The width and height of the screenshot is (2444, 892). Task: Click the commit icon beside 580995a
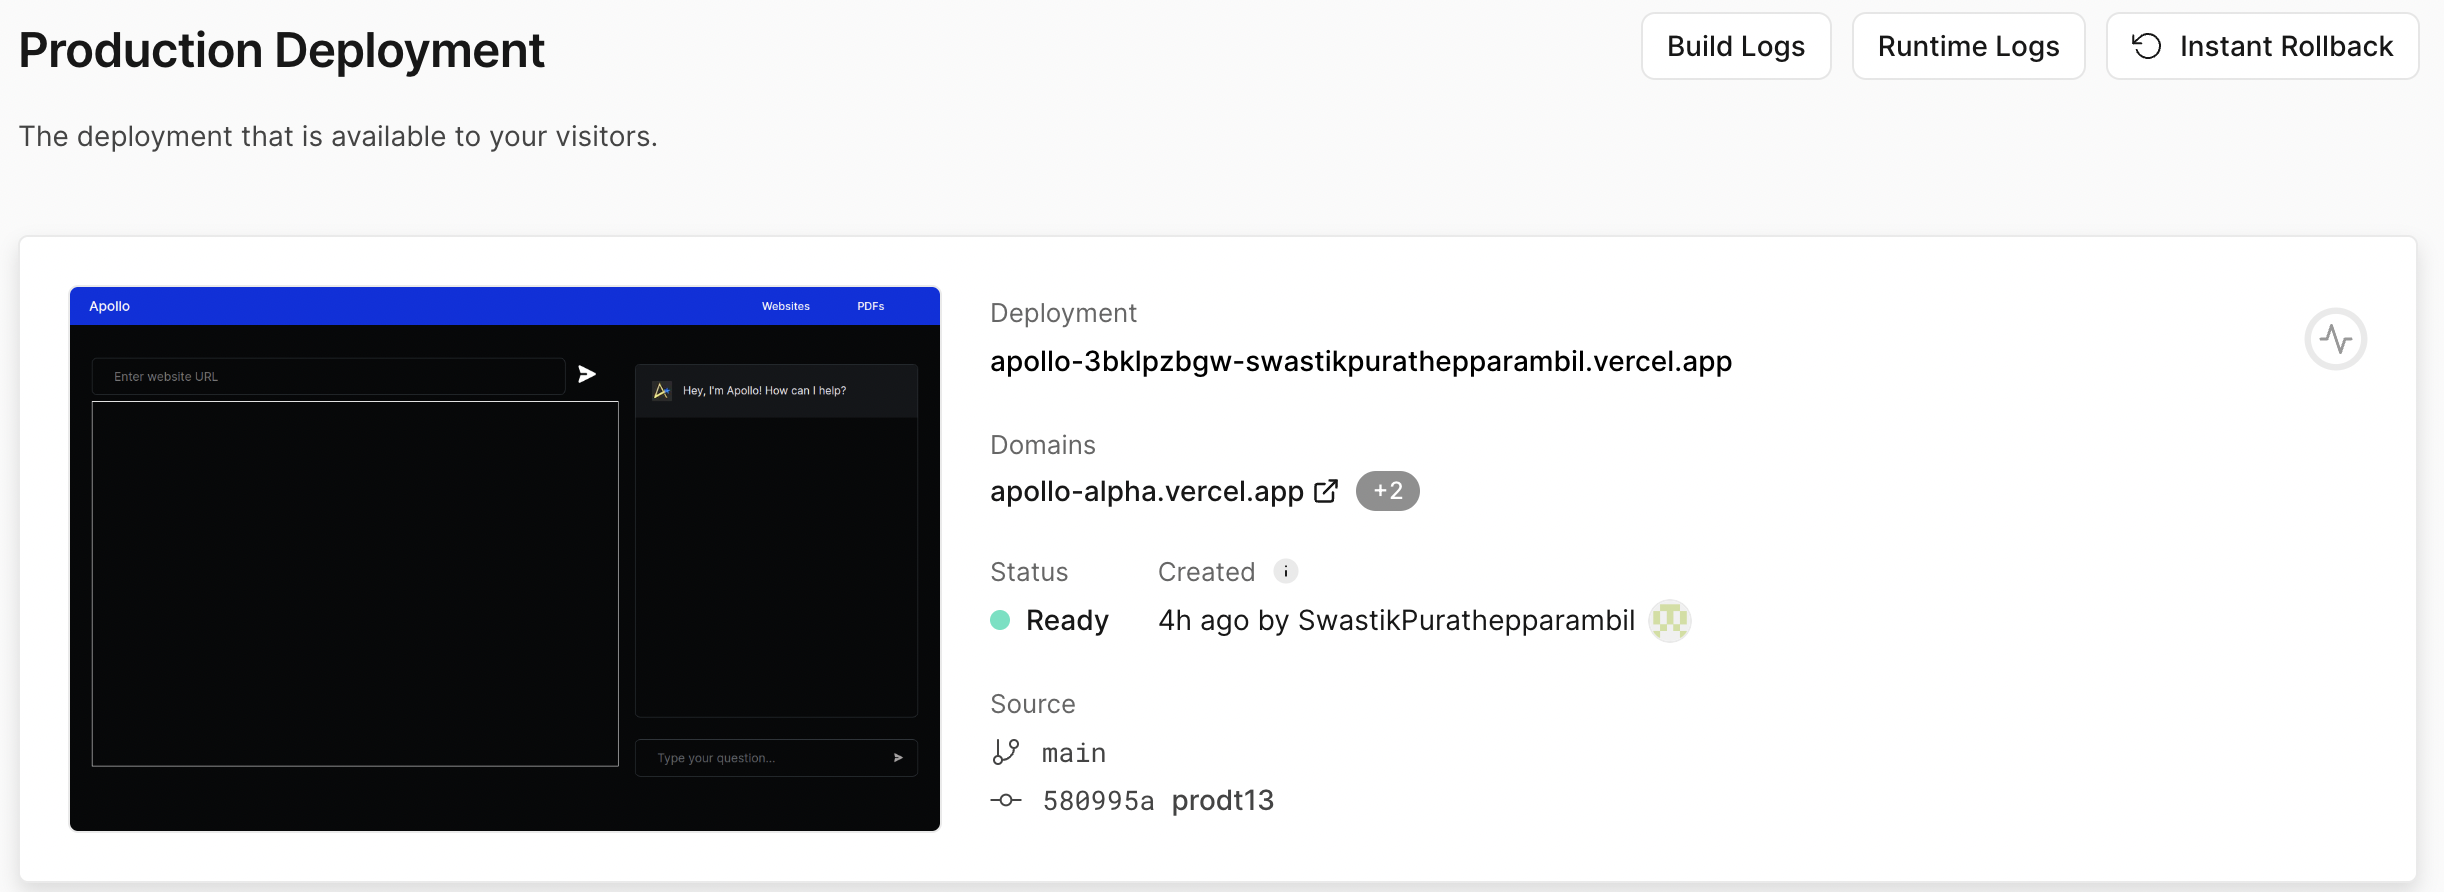[1006, 800]
